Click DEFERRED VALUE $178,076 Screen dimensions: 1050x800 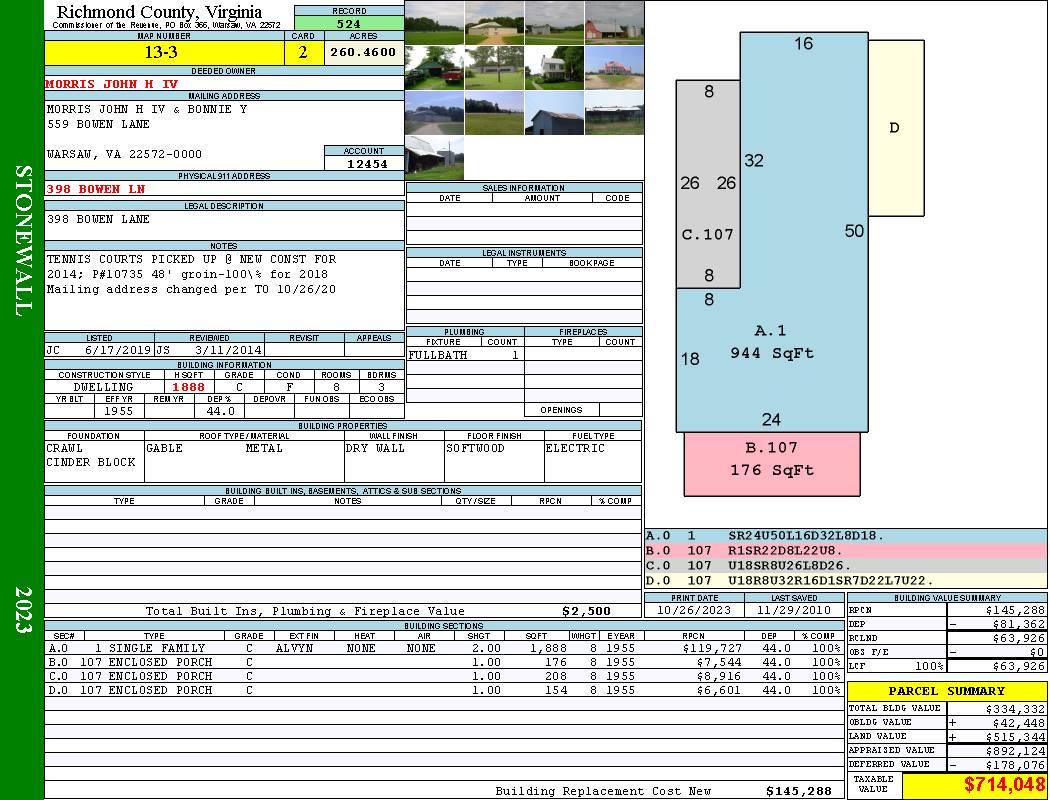[x=1015, y=765]
